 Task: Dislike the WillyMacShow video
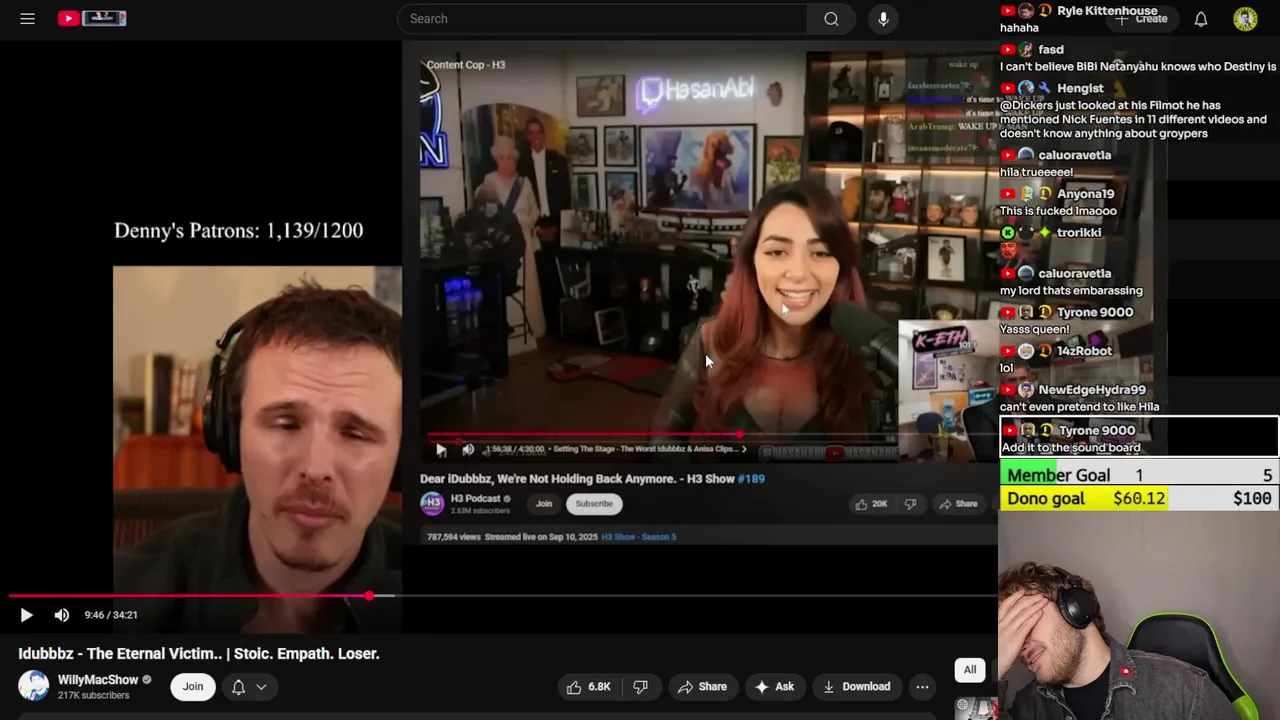pyautogui.click(x=641, y=686)
